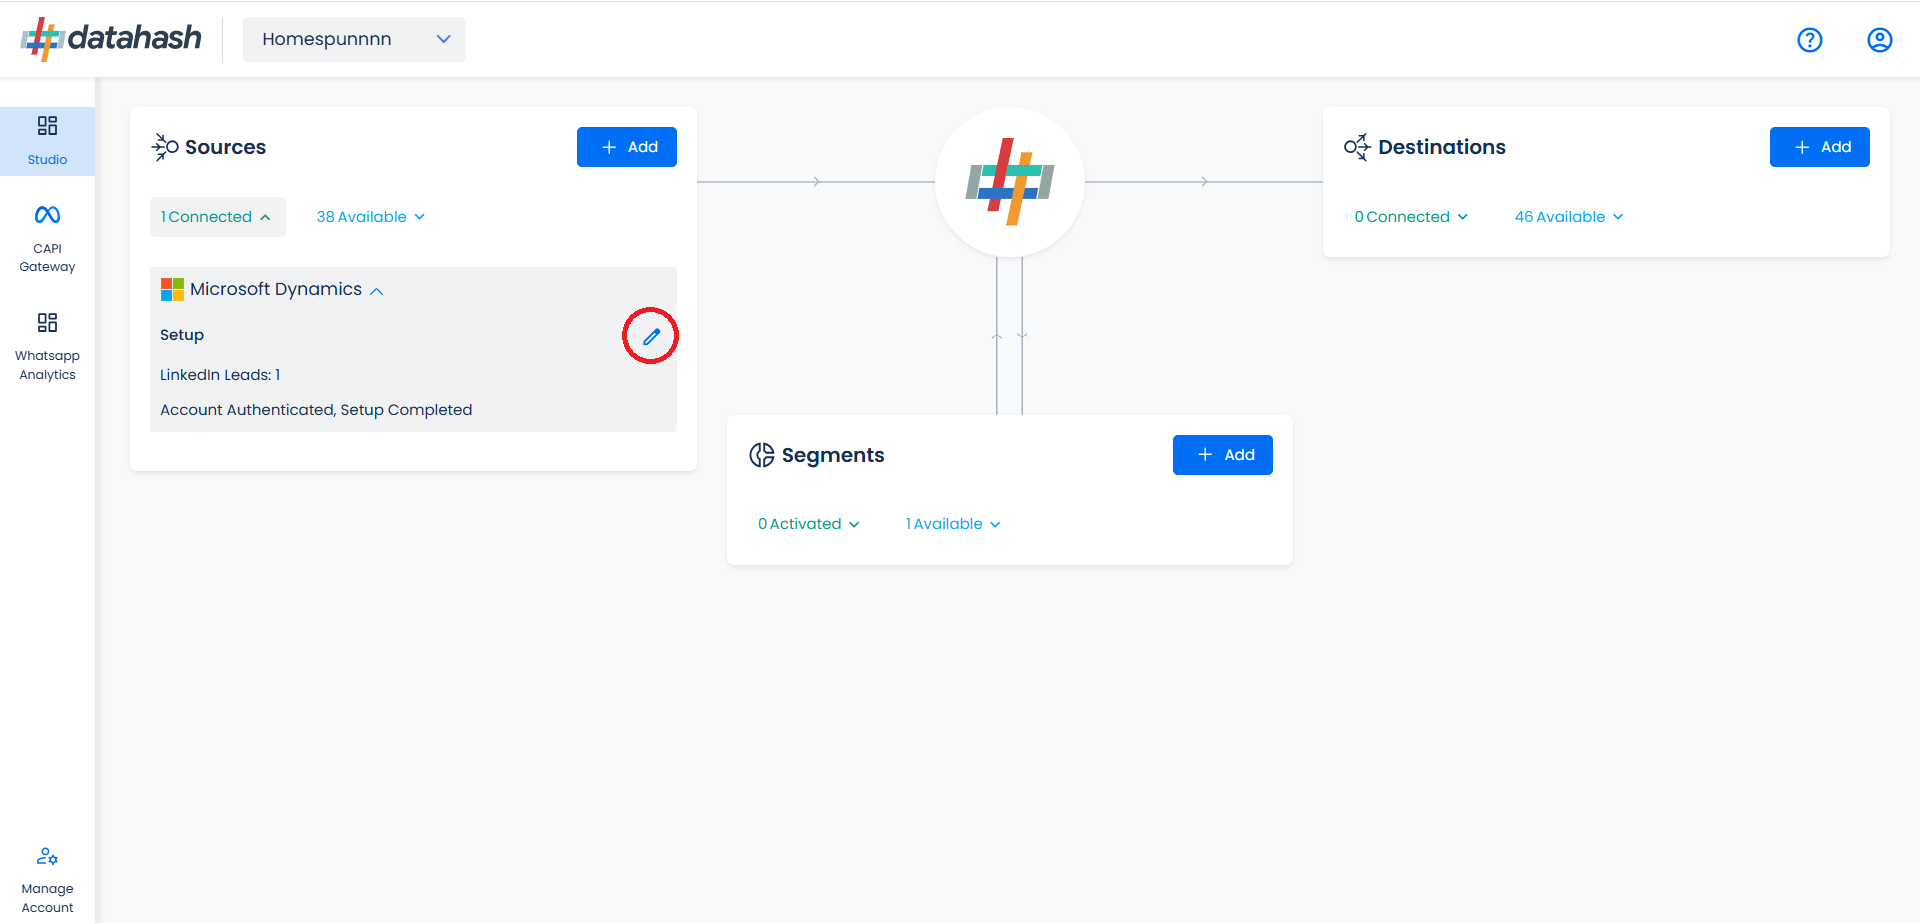The image size is (1920, 924).
Task: Expand 0 Connected destinations
Action: [x=1411, y=217]
